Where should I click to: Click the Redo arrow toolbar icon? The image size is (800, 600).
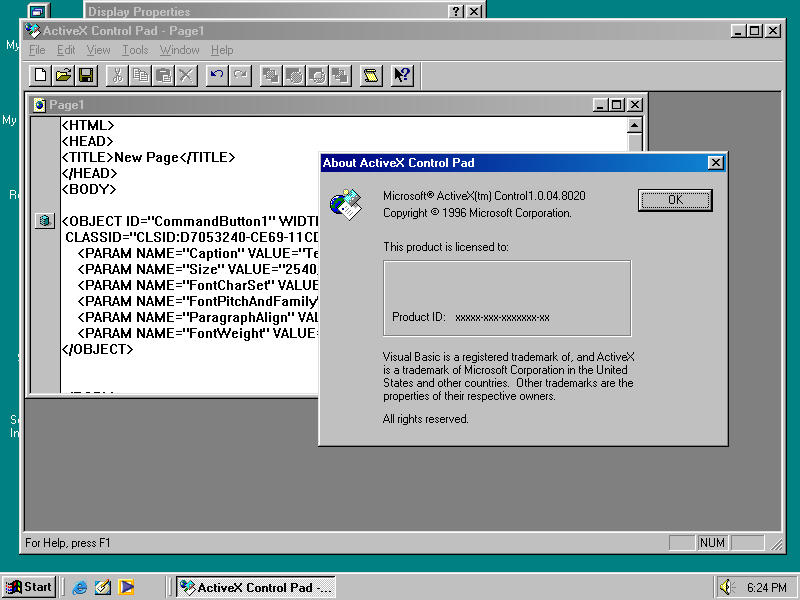pos(240,76)
